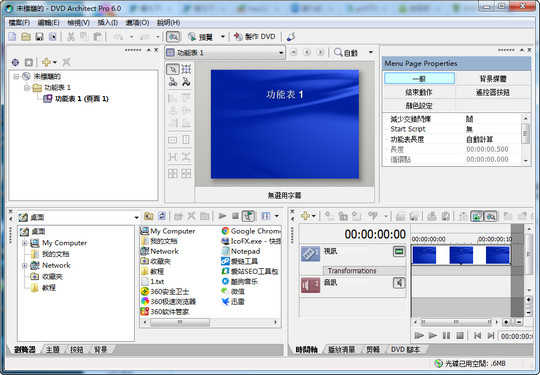The width and height of the screenshot is (540, 375).
Task: Open the 編輯(E) menu
Action: point(49,23)
